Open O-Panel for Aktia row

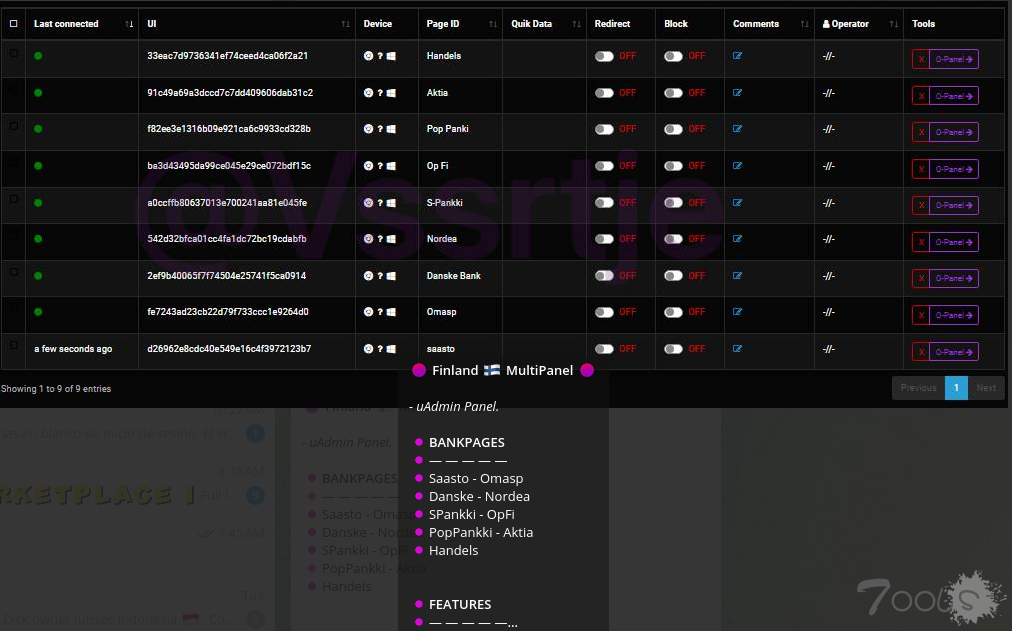point(954,96)
